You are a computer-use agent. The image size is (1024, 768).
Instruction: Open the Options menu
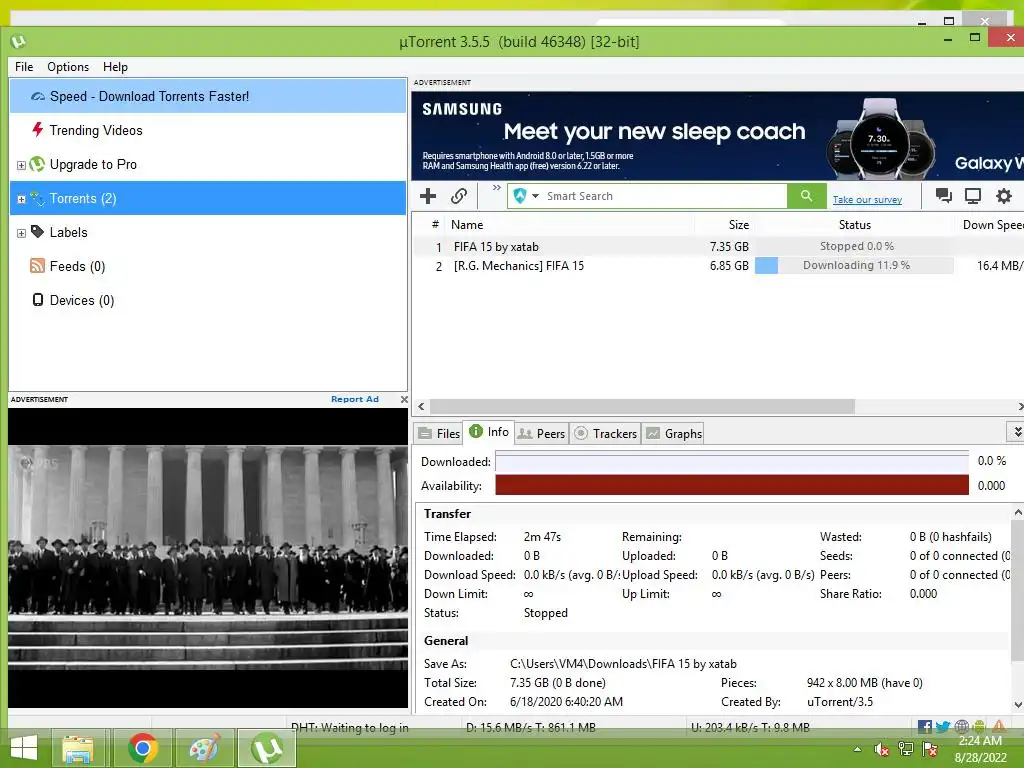coord(68,67)
